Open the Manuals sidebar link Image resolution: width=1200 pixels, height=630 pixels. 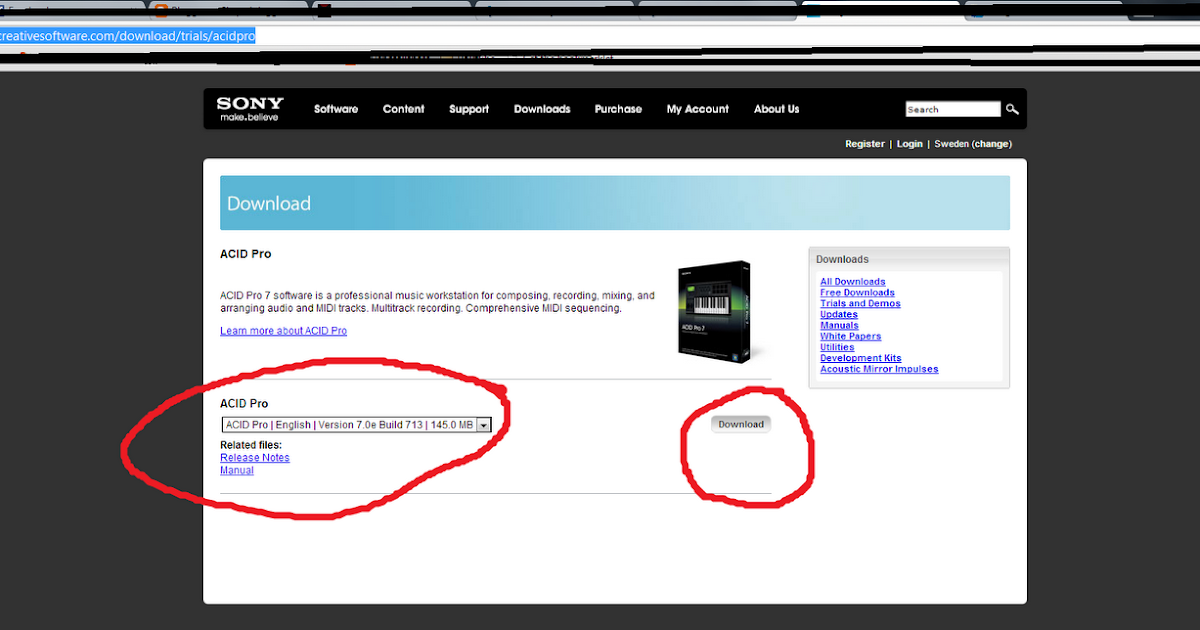point(839,326)
